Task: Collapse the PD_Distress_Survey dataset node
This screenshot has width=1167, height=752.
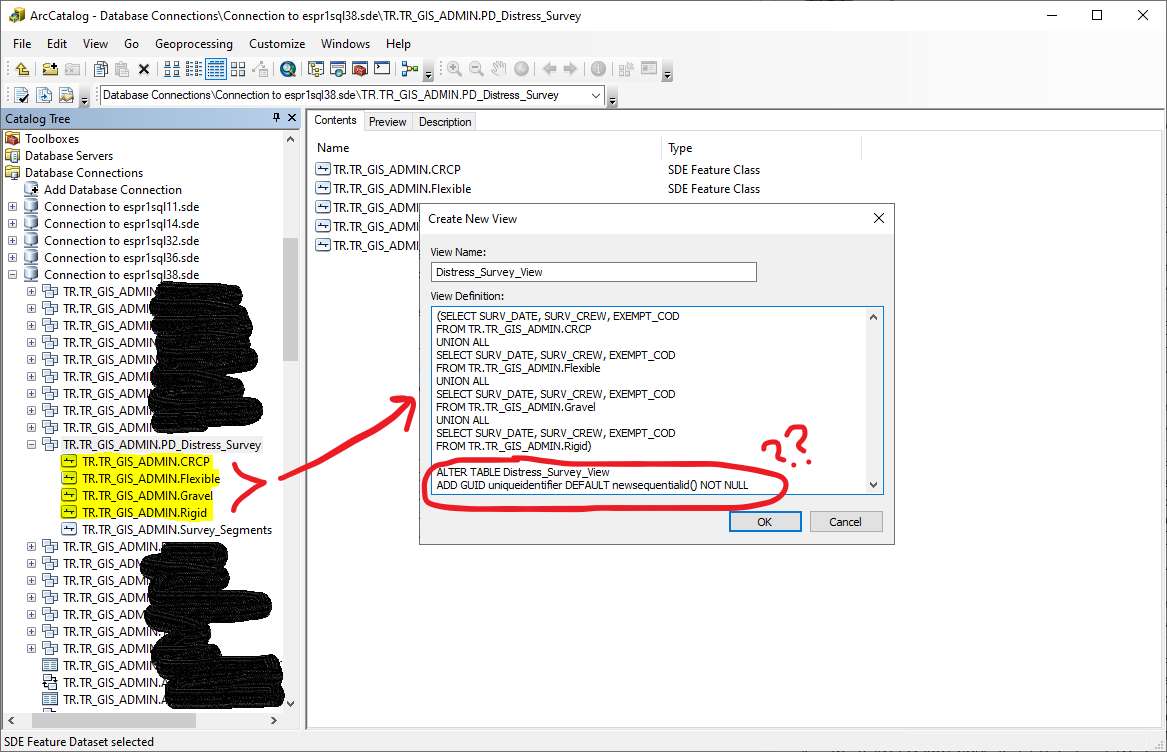Action: [x=31, y=444]
